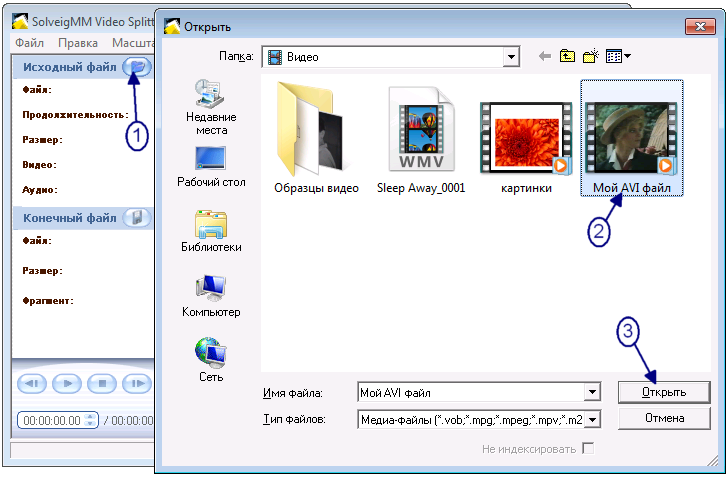This screenshot has height=479, width=728.
Task: Open Компьютер in places bar
Action: (x=211, y=296)
